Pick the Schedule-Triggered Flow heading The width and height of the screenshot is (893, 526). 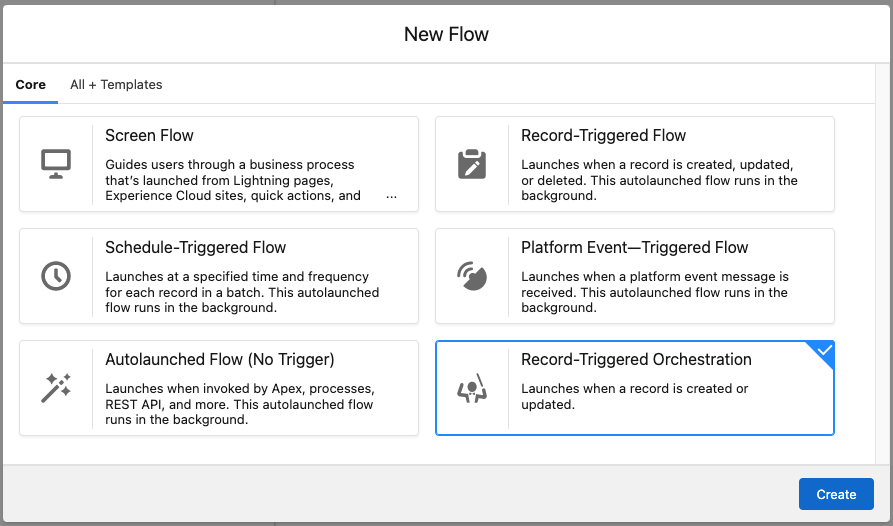[x=195, y=248]
